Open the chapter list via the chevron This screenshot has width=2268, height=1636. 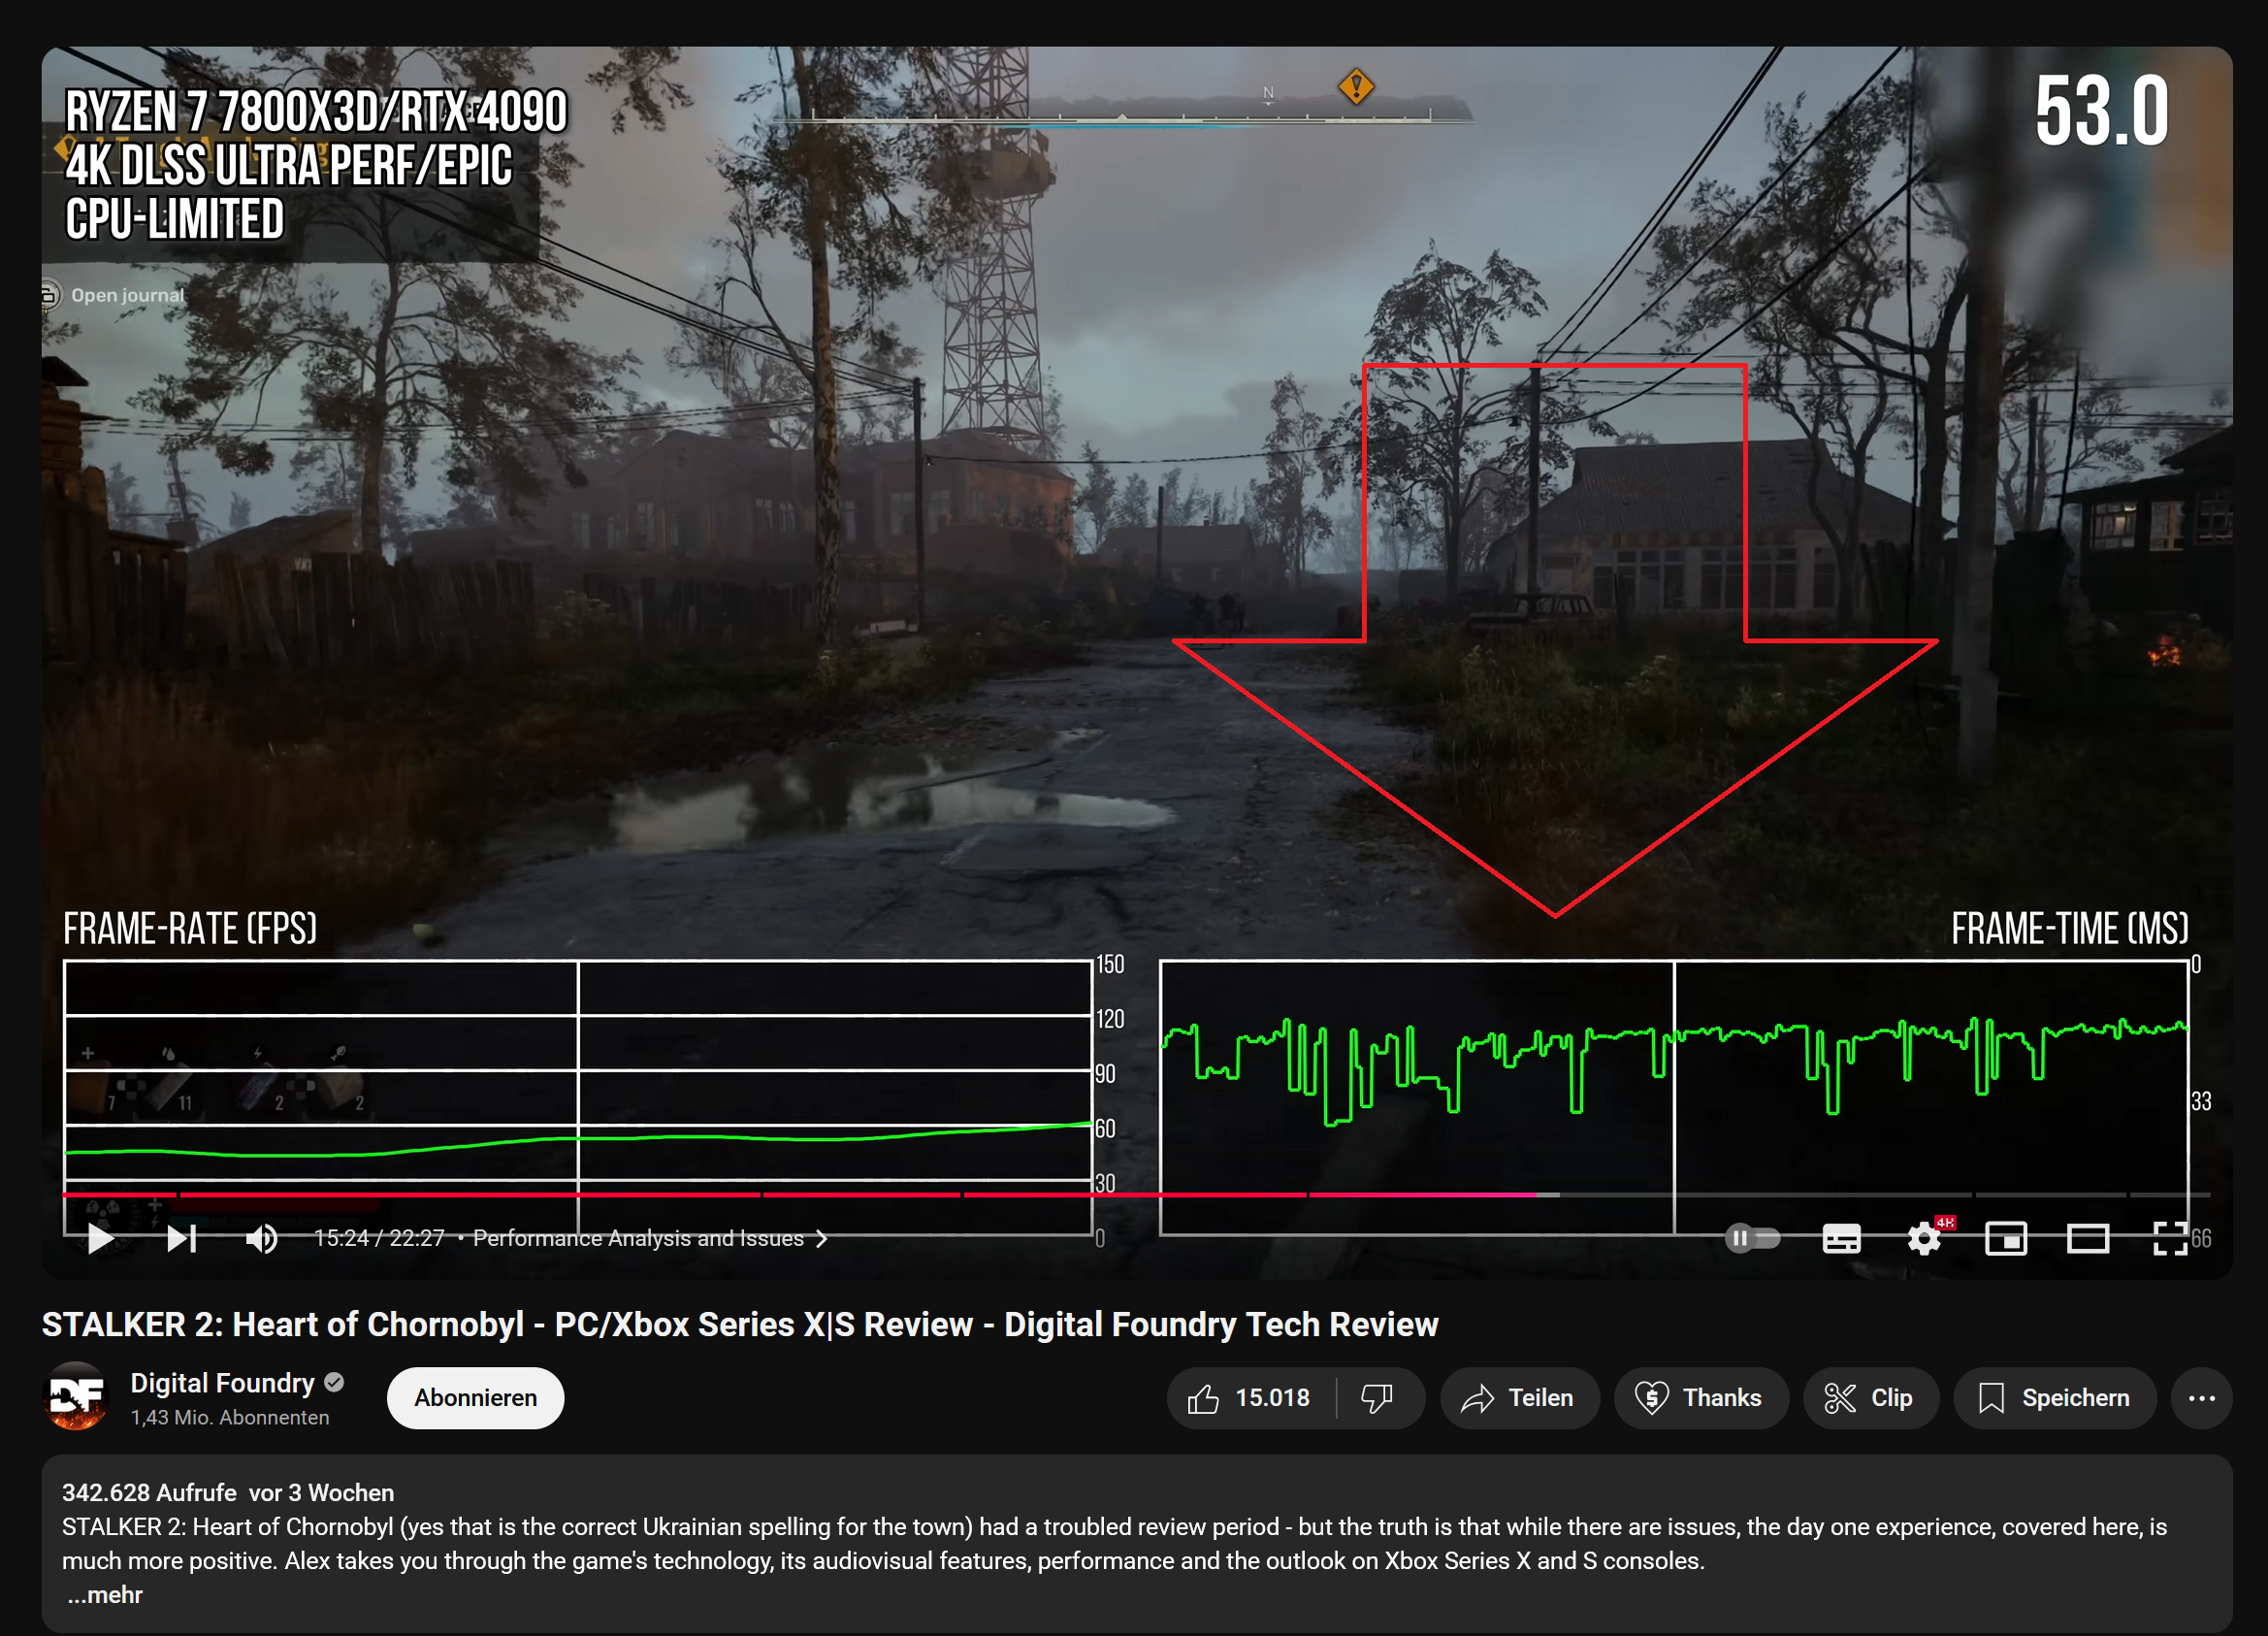coord(822,1238)
